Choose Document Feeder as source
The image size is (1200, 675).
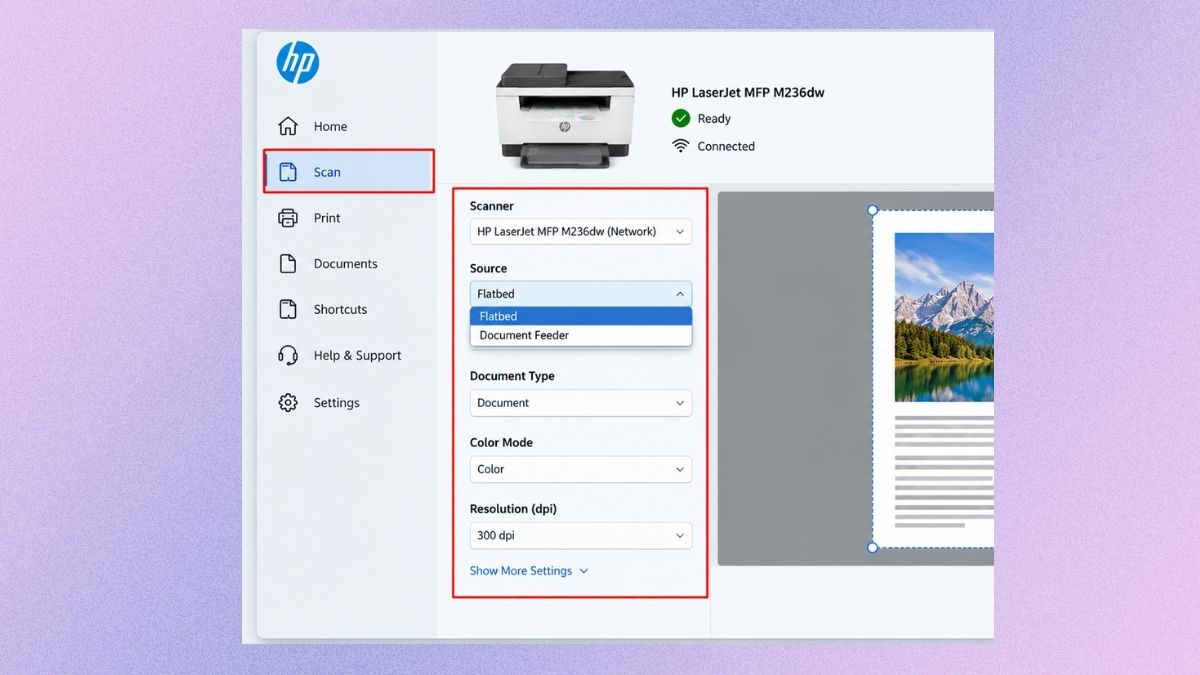click(581, 335)
